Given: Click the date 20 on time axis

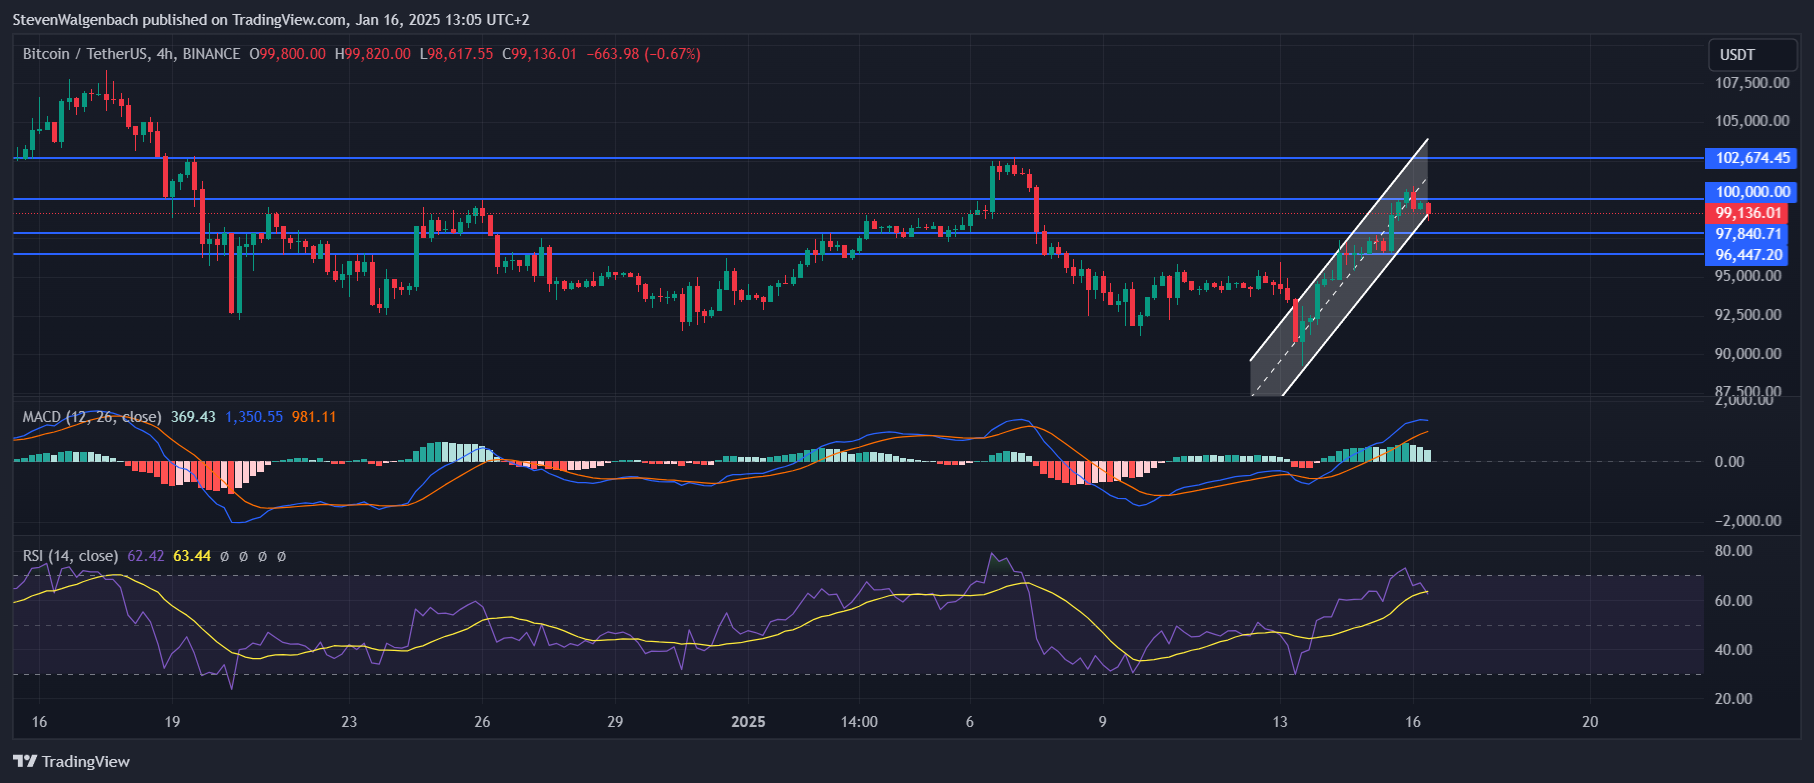Looking at the screenshot, I should click(1590, 722).
